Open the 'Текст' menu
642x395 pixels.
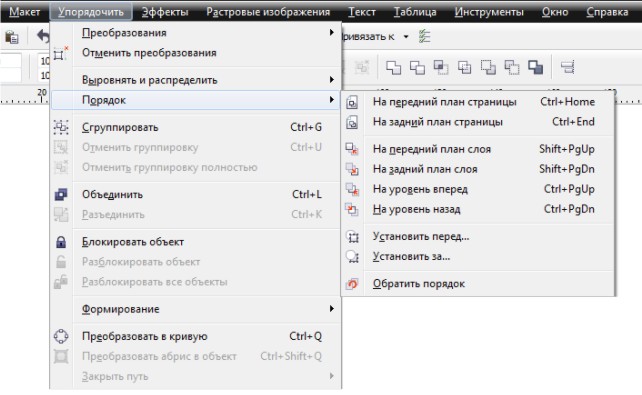click(362, 12)
